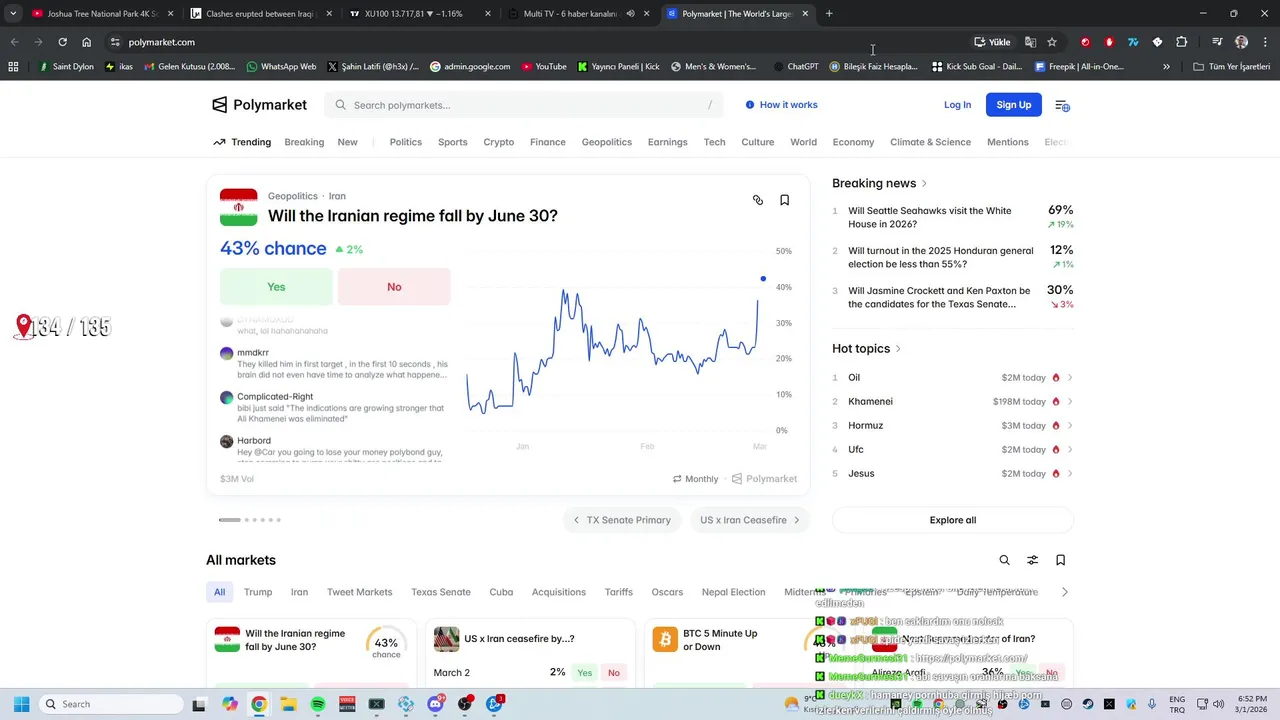Click the Log In link
This screenshot has height=720, width=1280.
click(x=957, y=105)
